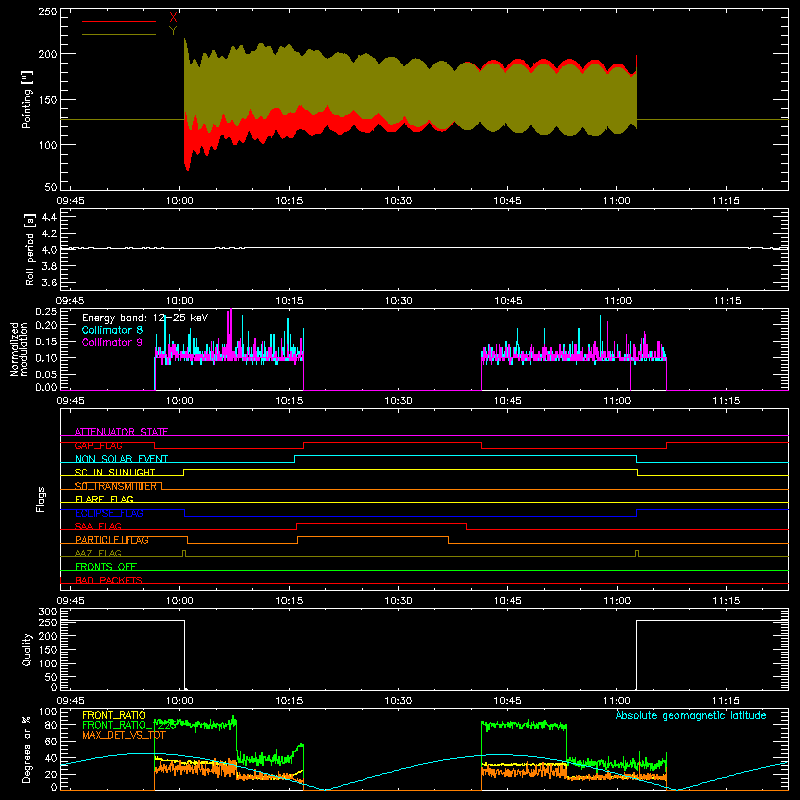
Task: Click the MAX_DET_VS_TOT legend entry
Action: [124, 735]
